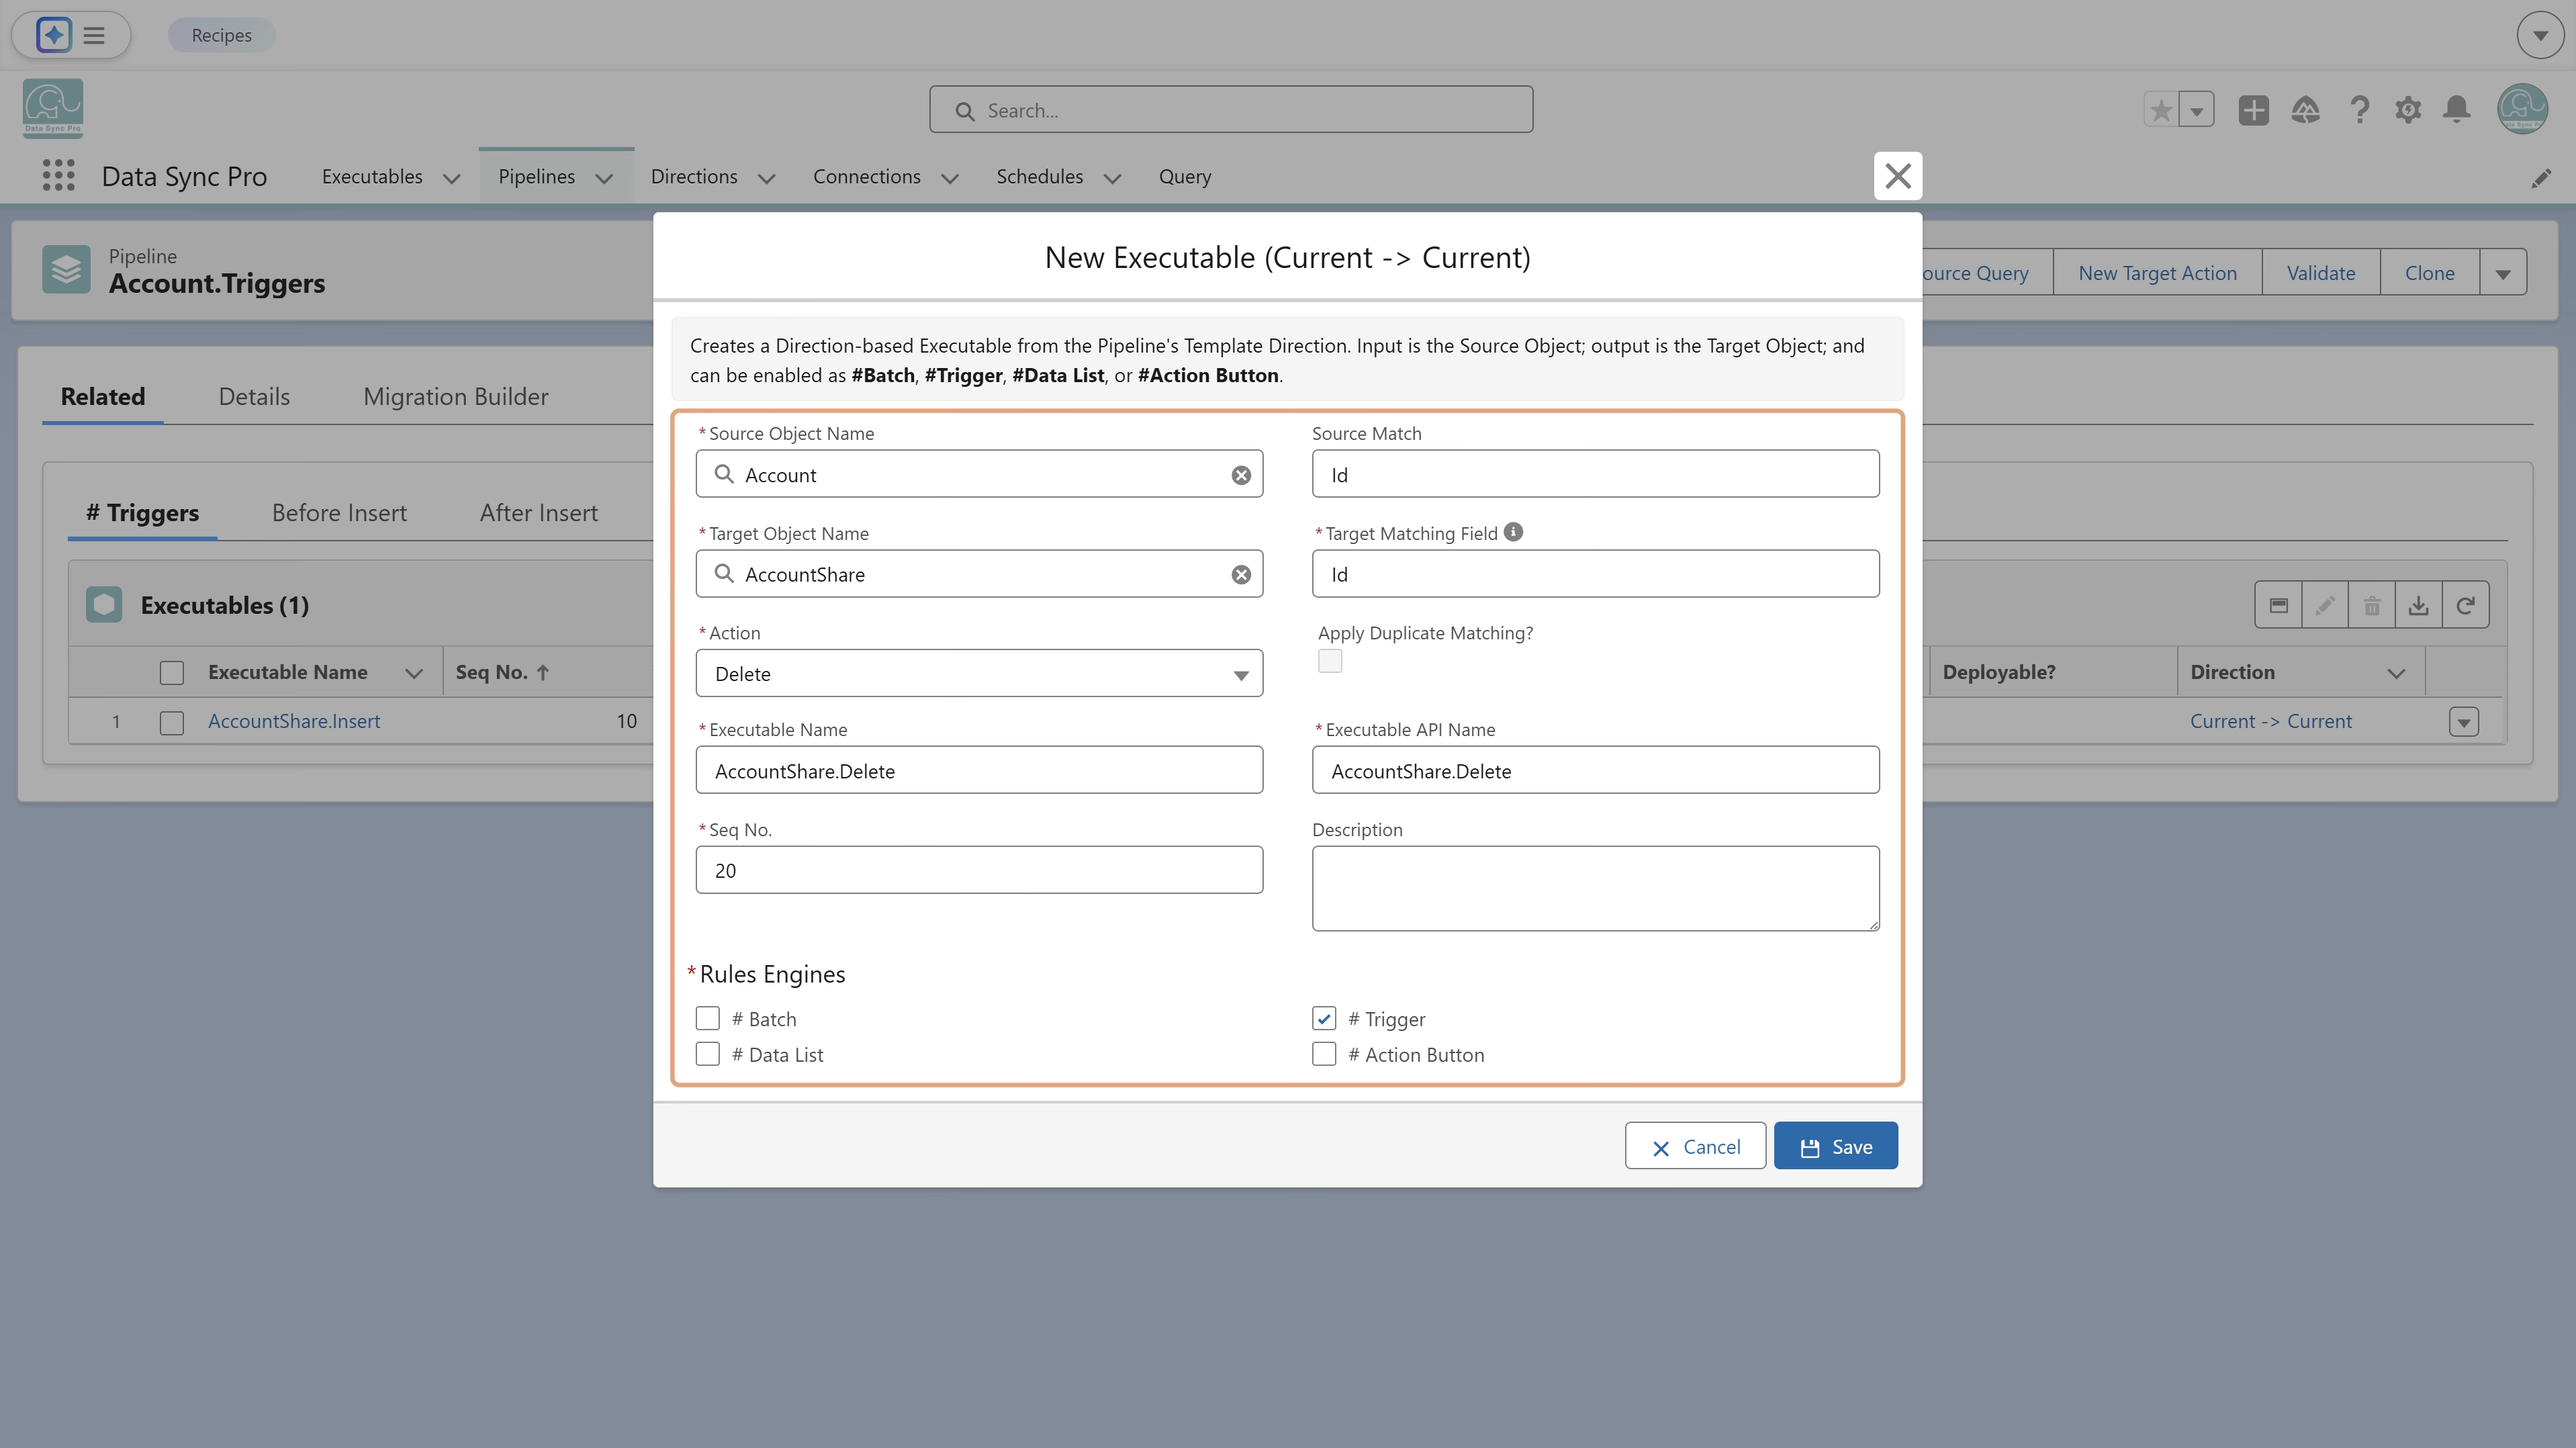The image size is (2576, 1448).
Task: Open the help question mark icon
Action: click(2359, 110)
